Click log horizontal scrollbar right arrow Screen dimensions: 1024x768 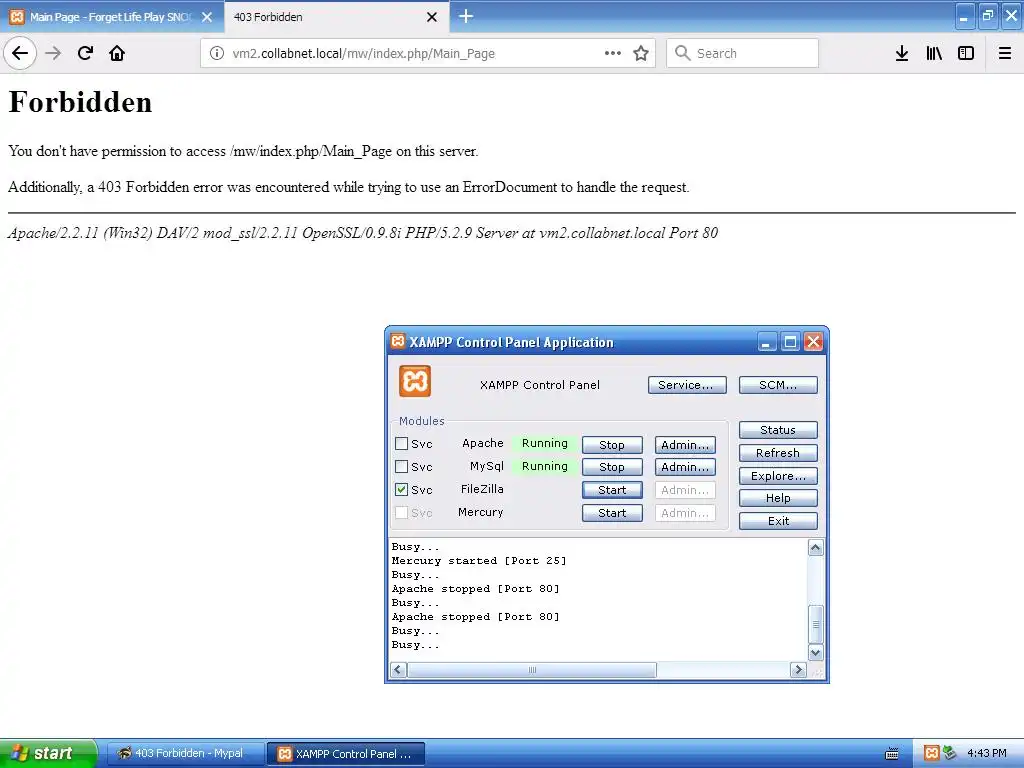pyautogui.click(x=798, y=670)
